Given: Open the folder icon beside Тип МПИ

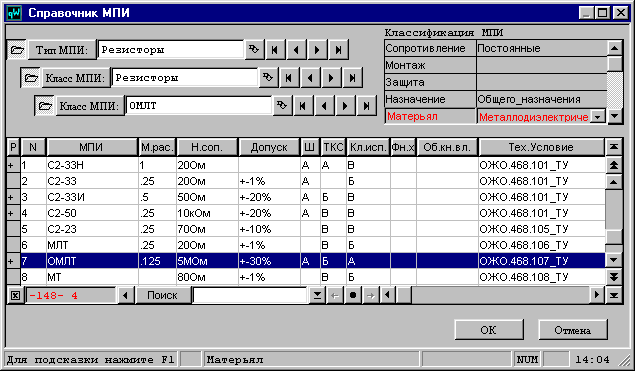Looking at the screenshot, I should (x=17, y=50).
